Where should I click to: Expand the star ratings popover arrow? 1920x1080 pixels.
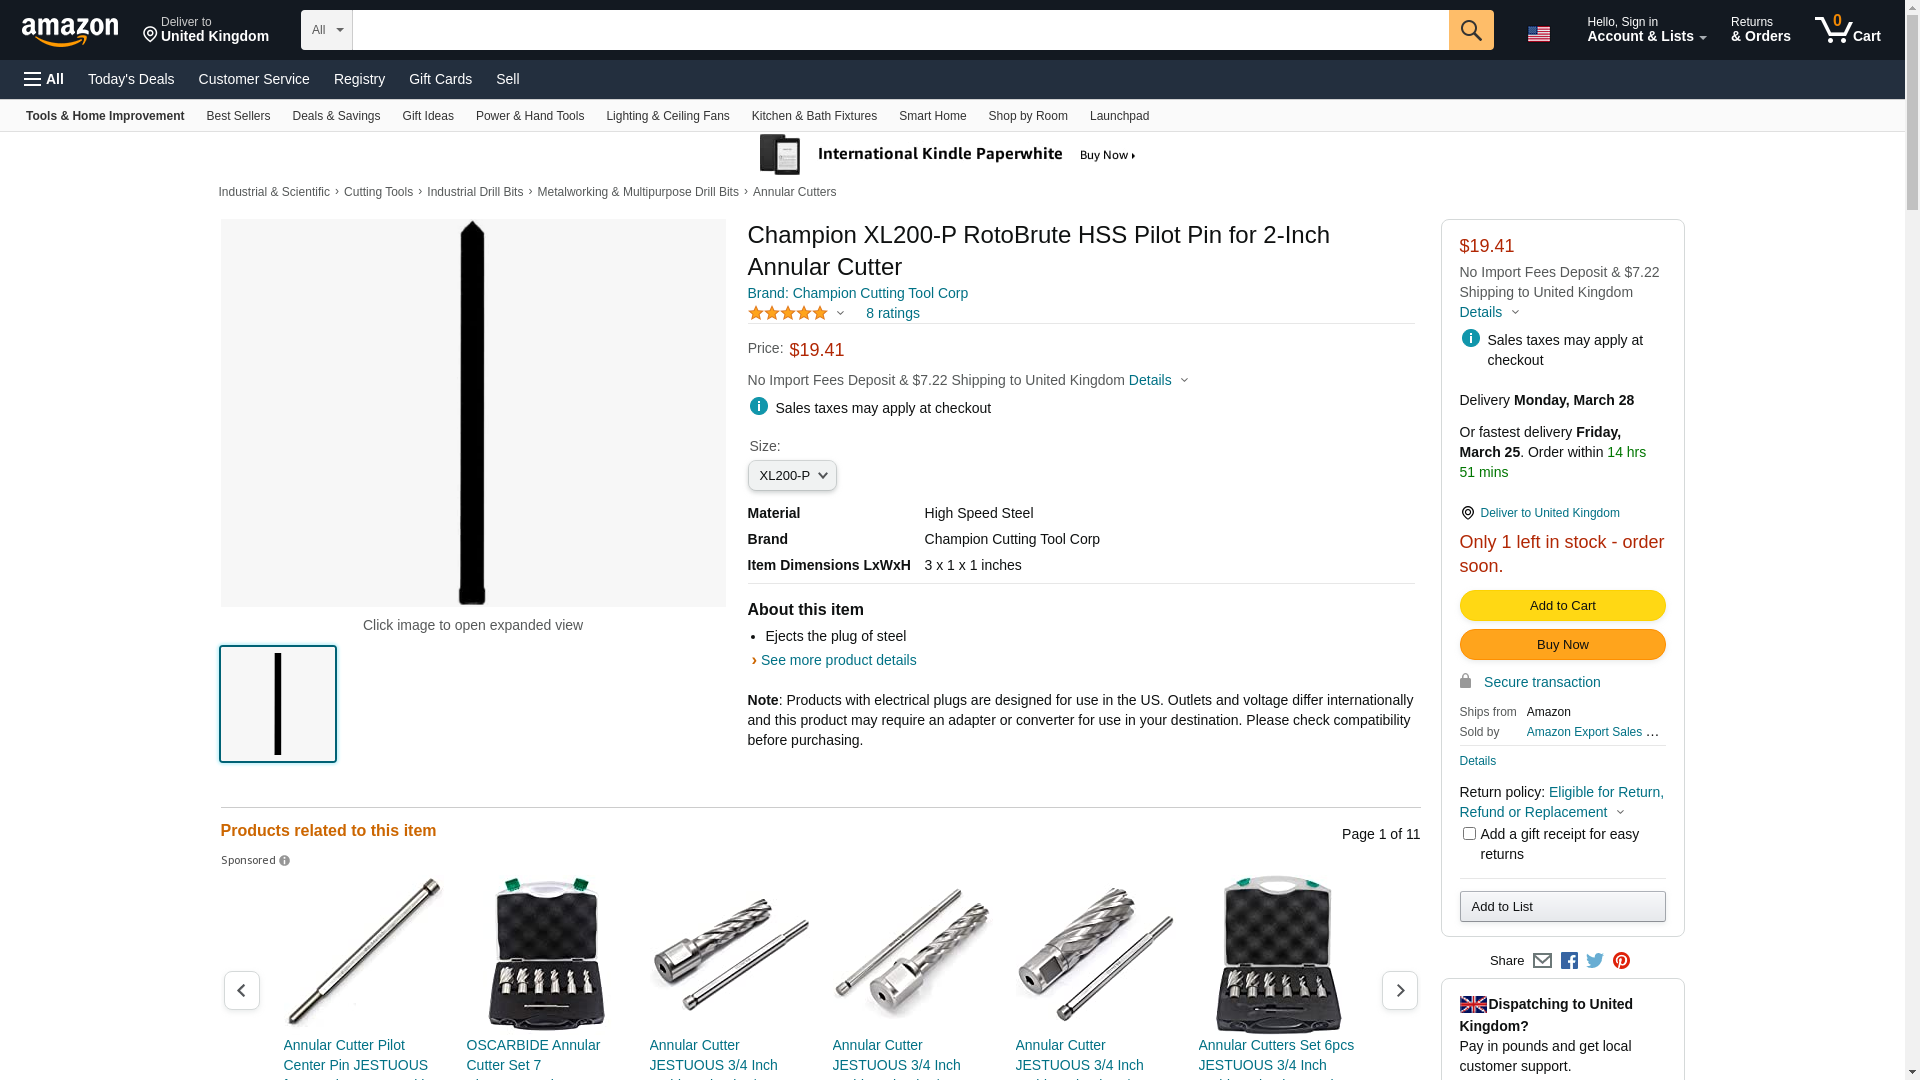[841, 314]
